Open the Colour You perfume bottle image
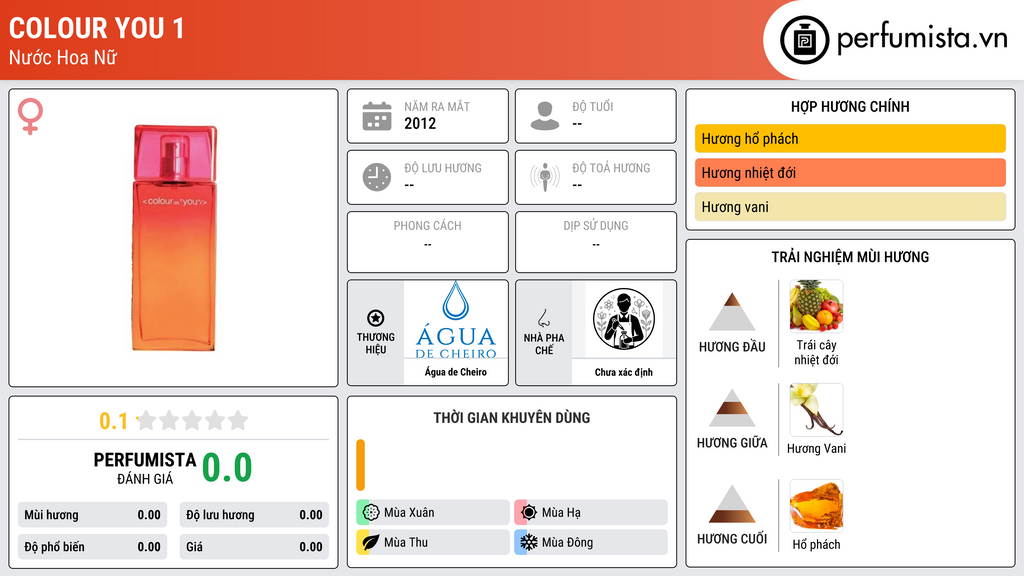Screen dimensions: 1024x576 coord(174,238)
